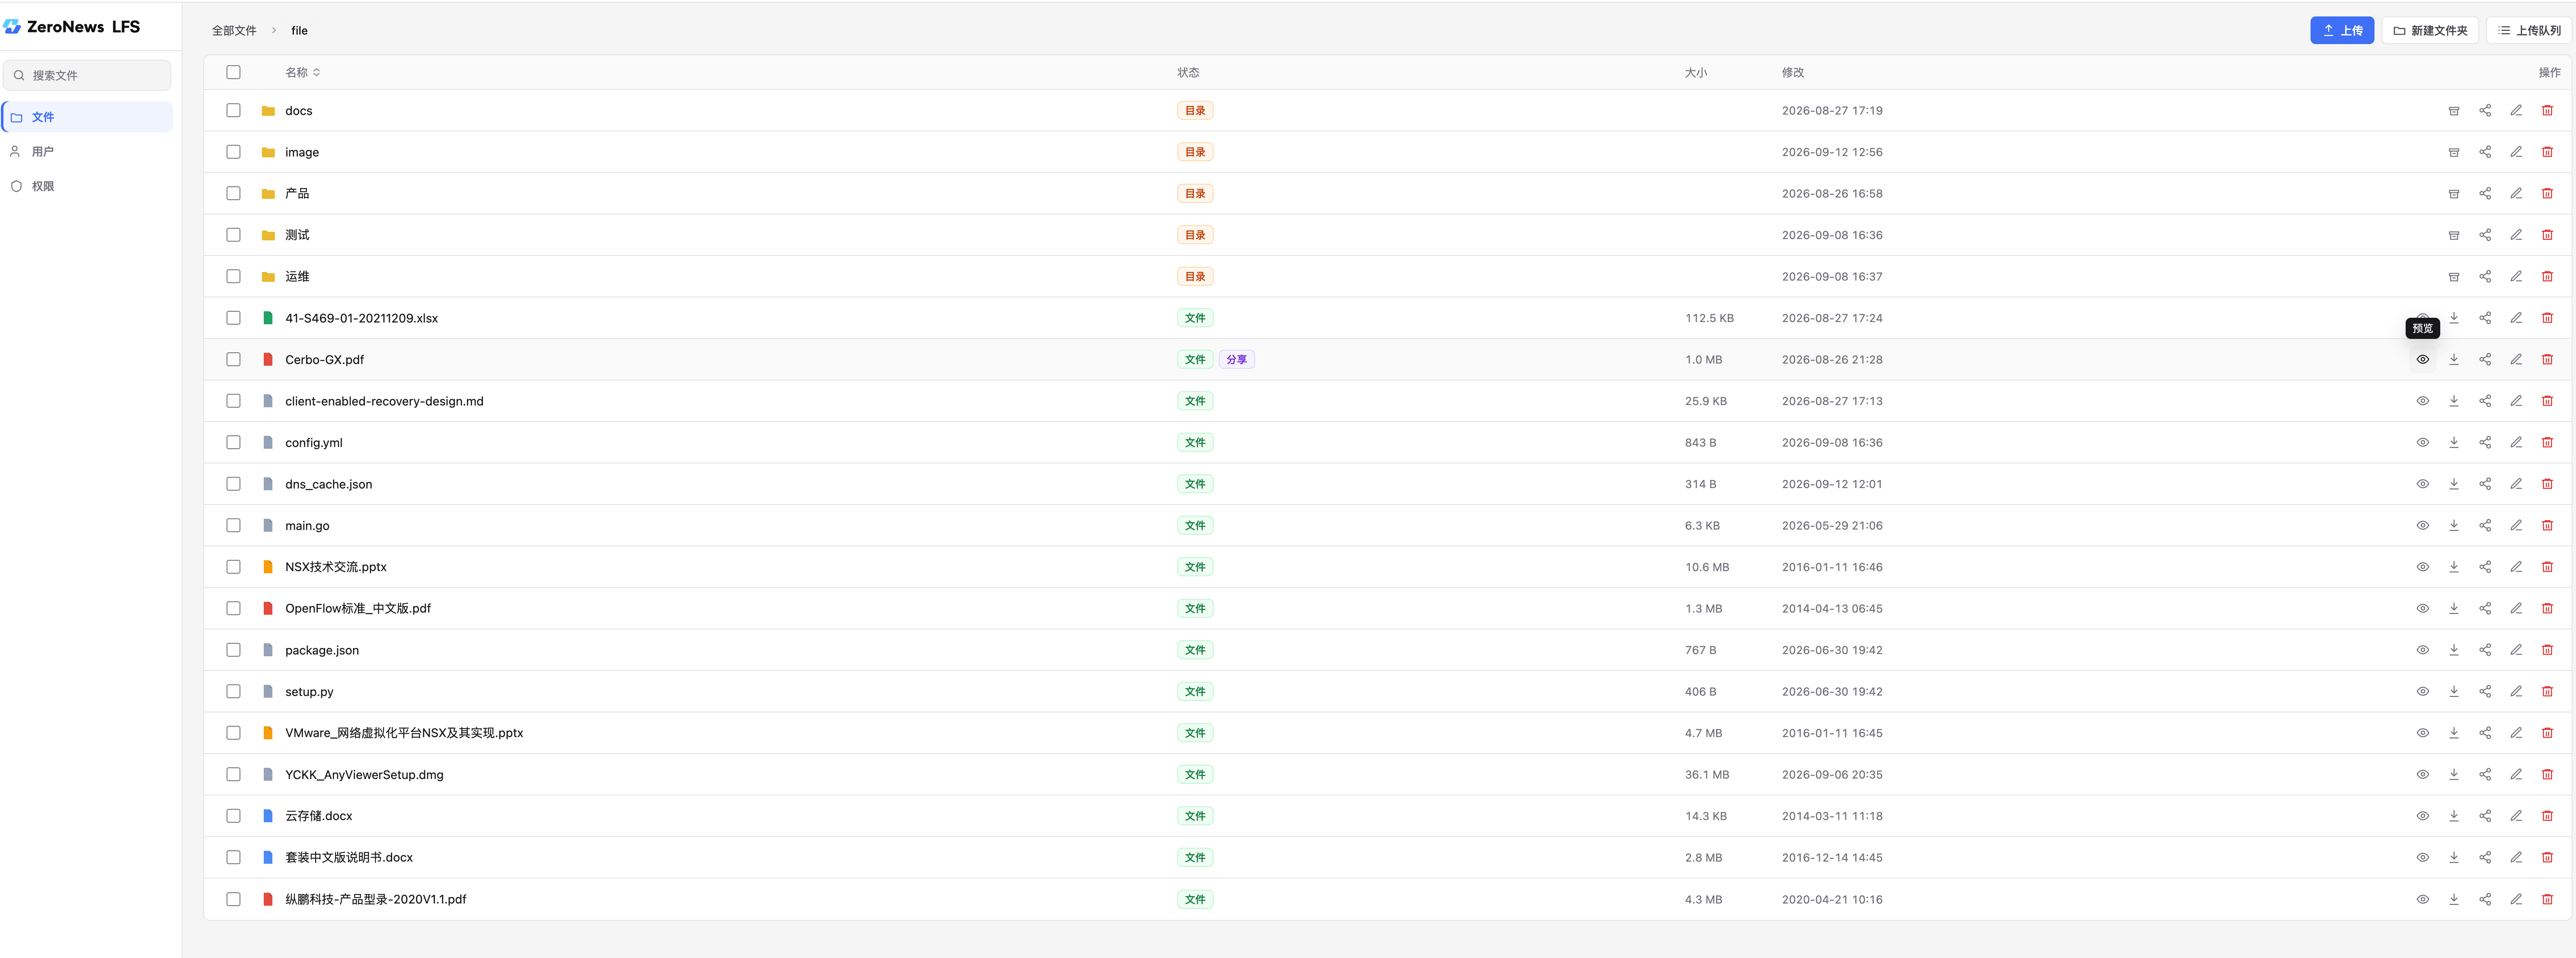Share the main.go file

2484,525
